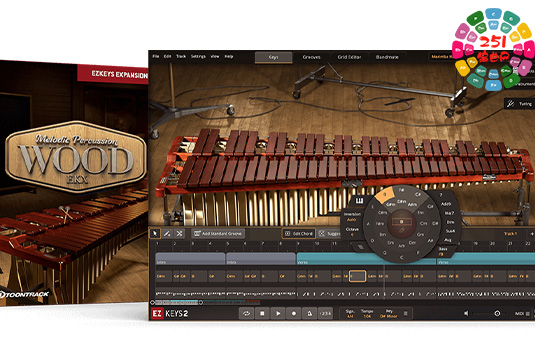The height and width of the screenshot is (363, 535).
Task: Change the Octave value on chord wheel
Action: 352,232
